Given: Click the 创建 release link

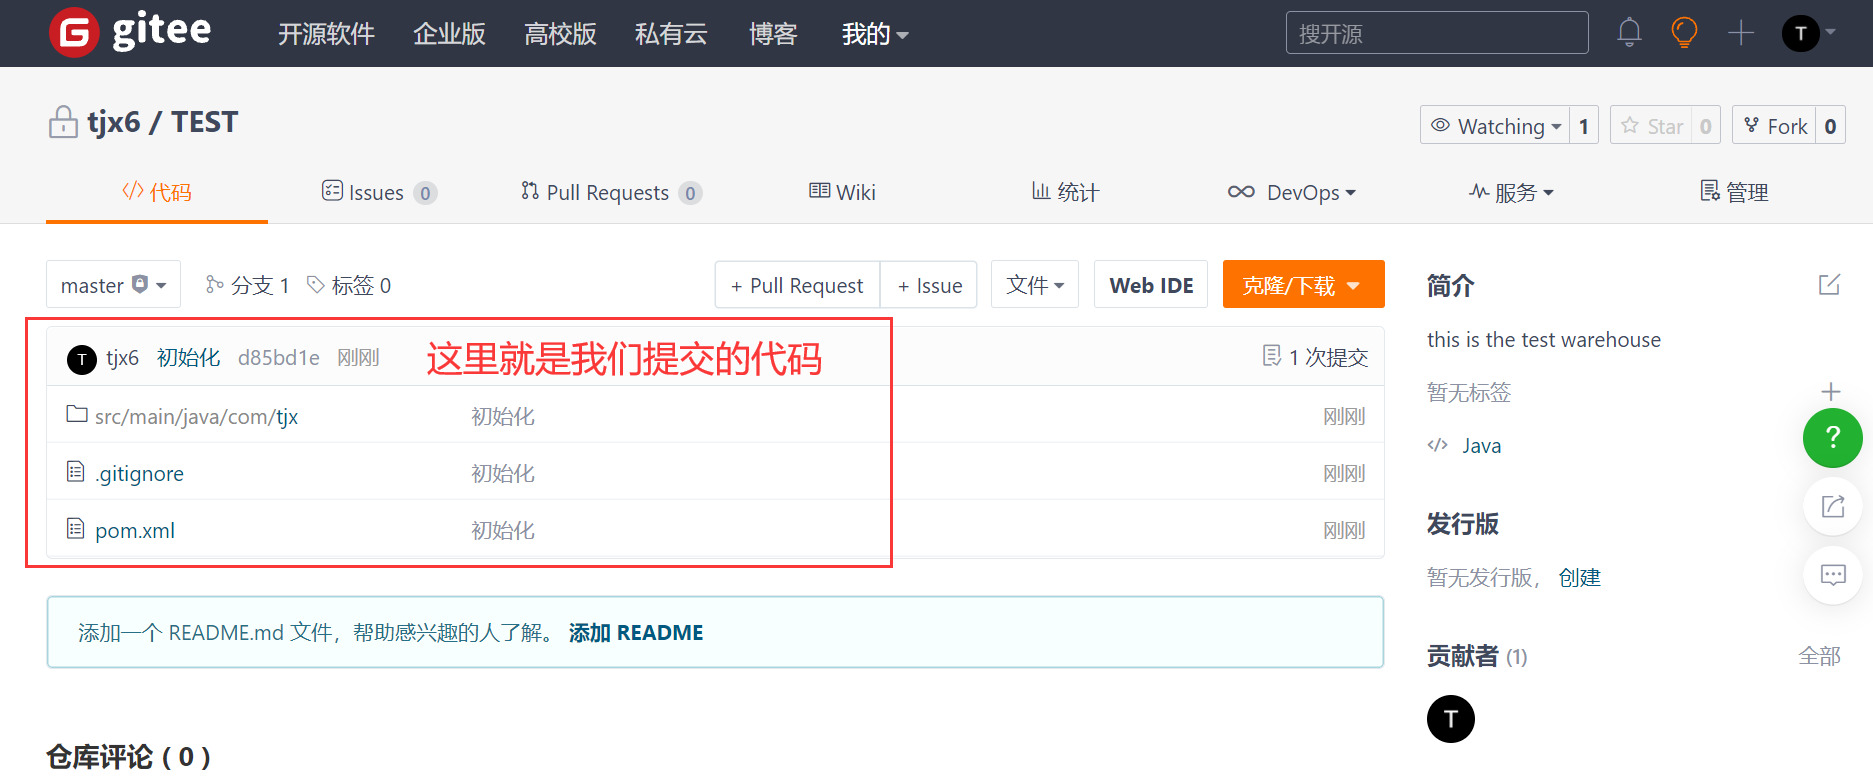Looking at the screenshot, I should coord(1579,578).
